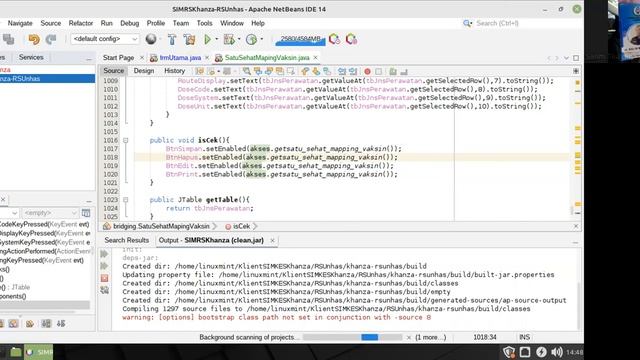
Task: Select the Source editor view button
Action: 113,71
